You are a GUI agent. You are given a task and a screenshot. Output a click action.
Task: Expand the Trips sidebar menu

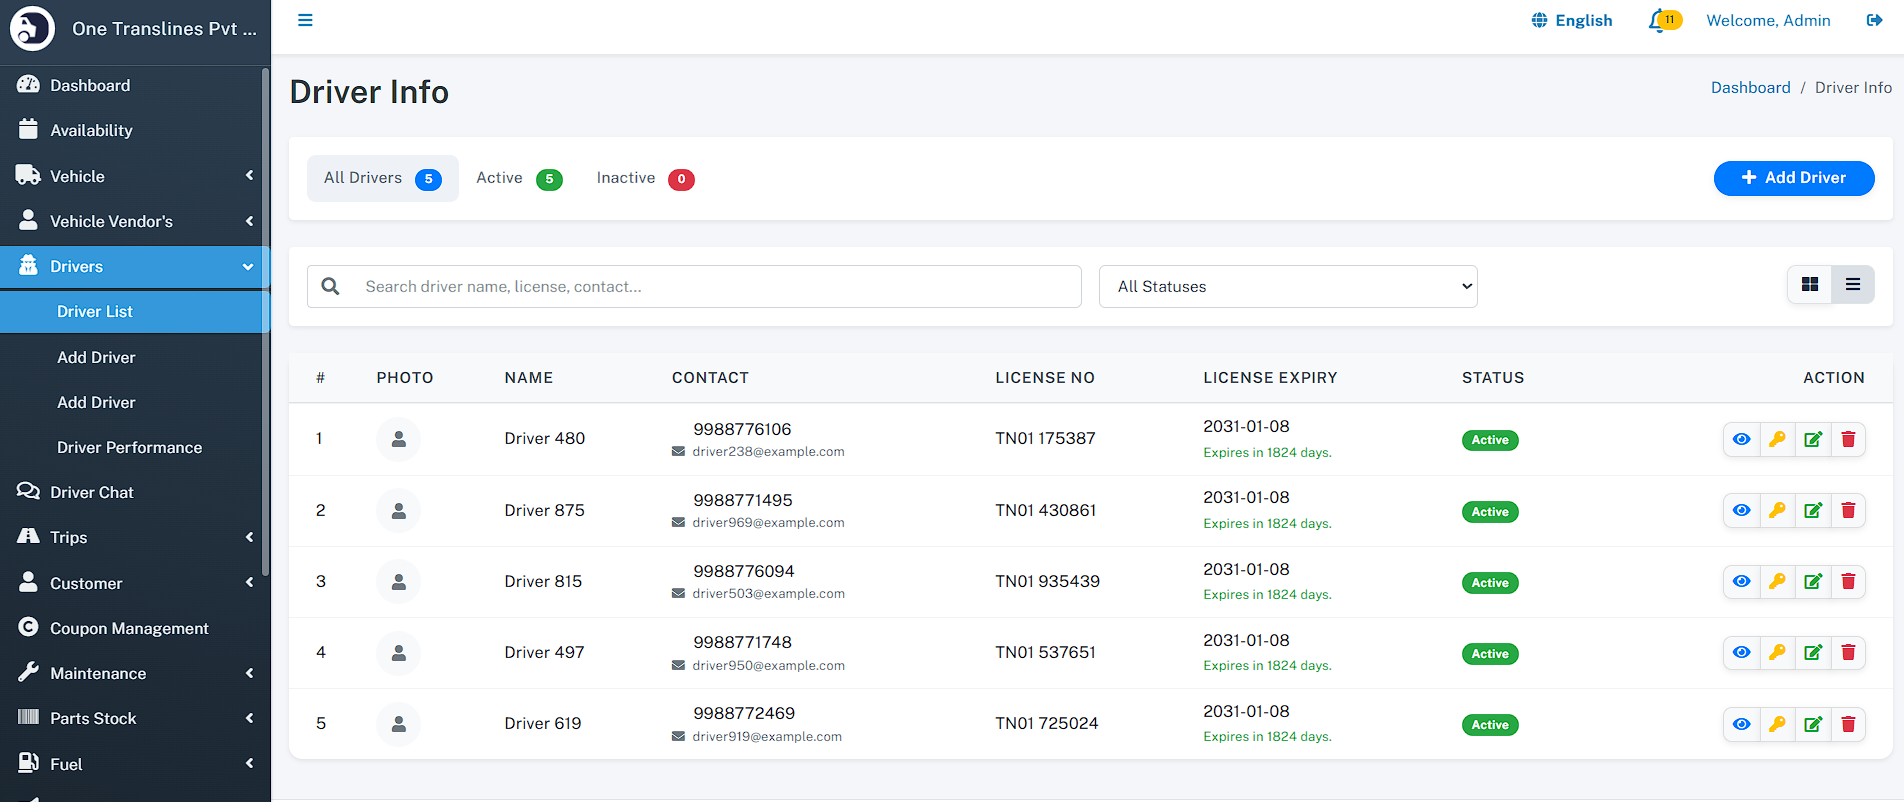(135, 537)
